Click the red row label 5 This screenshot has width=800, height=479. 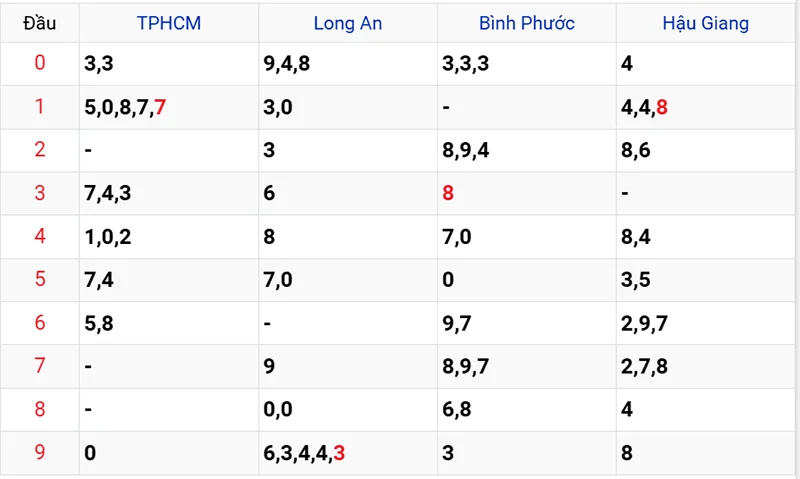click(x=40, y=279)
